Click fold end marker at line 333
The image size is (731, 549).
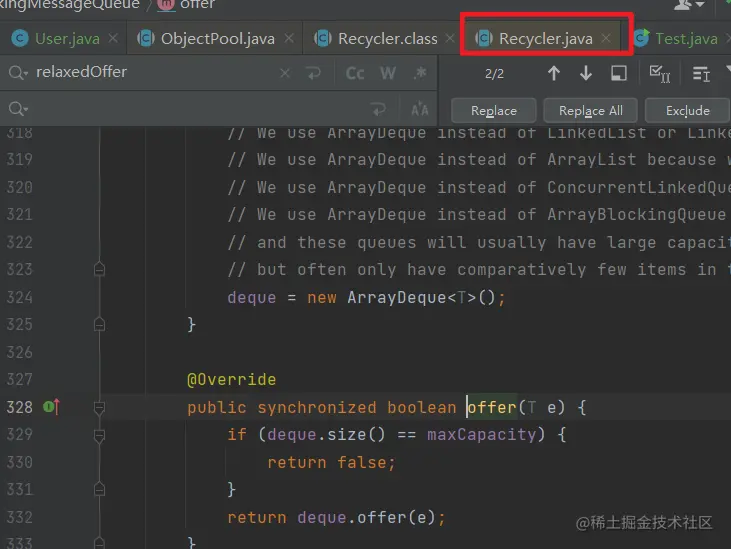point(99,543)
